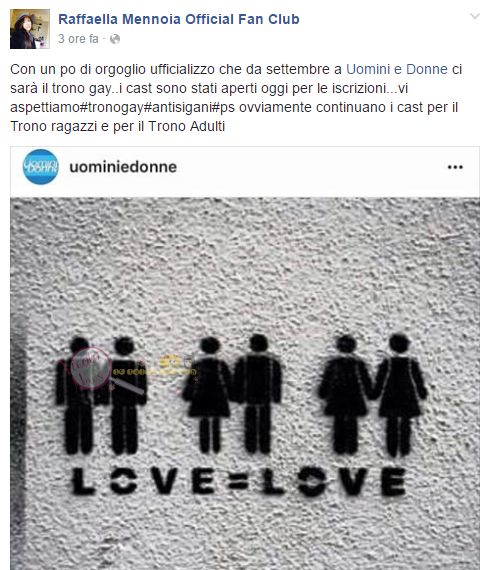Click the two-women couple holding hands stencil
This screenshot has width=480, height=570.
[x=373, y=395]
